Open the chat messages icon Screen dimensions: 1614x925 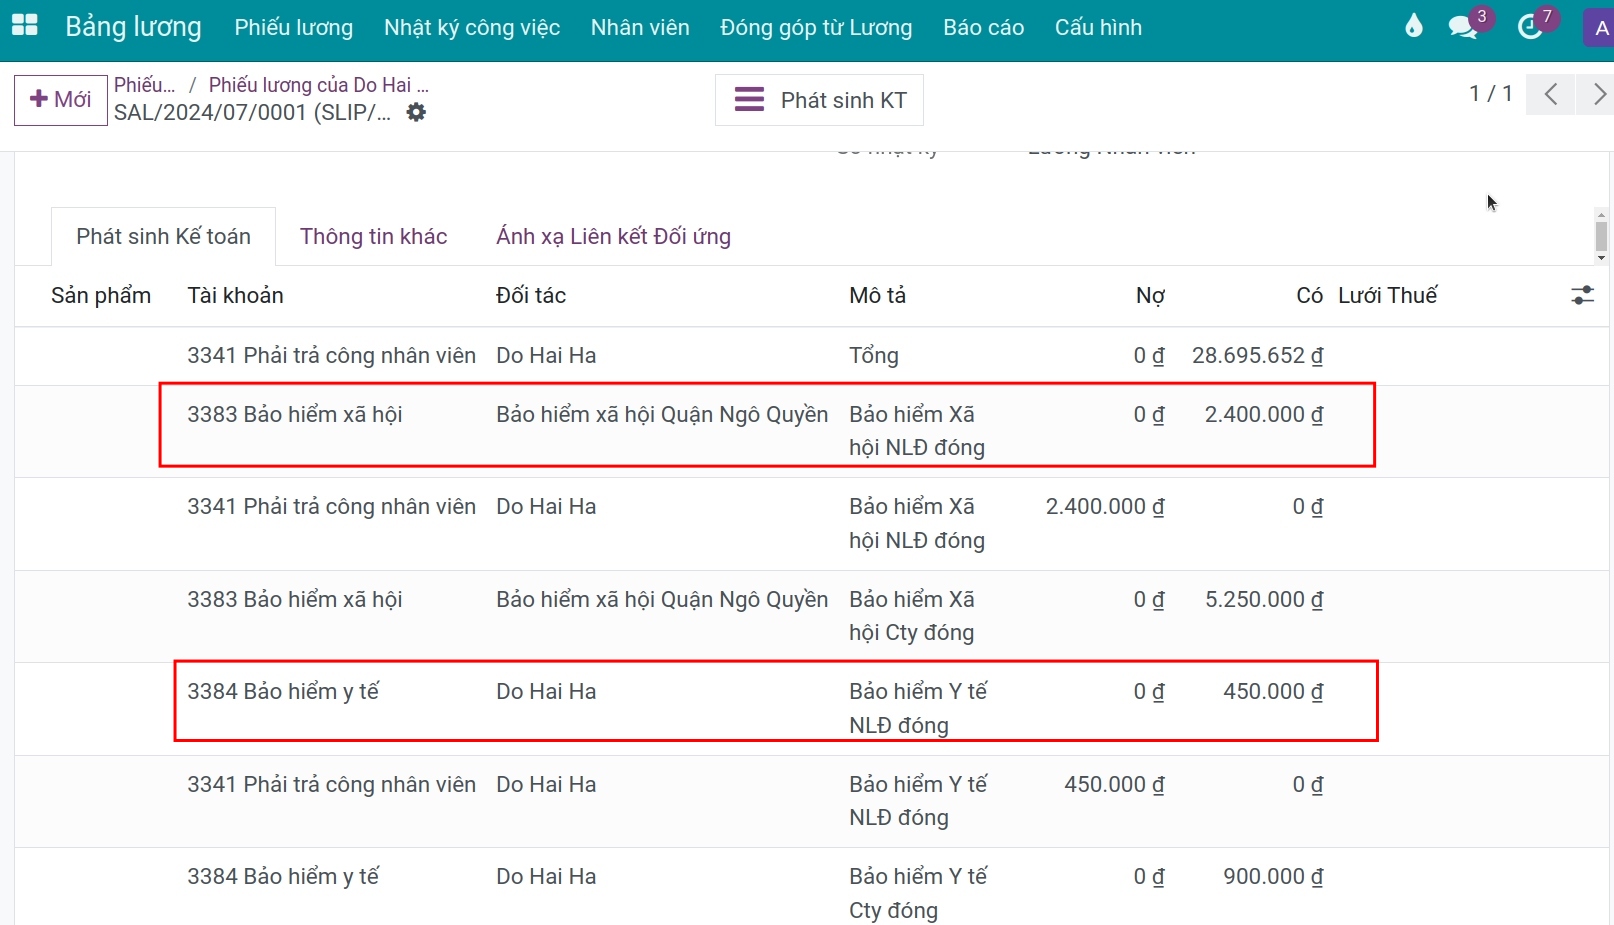click(1464, 26)
